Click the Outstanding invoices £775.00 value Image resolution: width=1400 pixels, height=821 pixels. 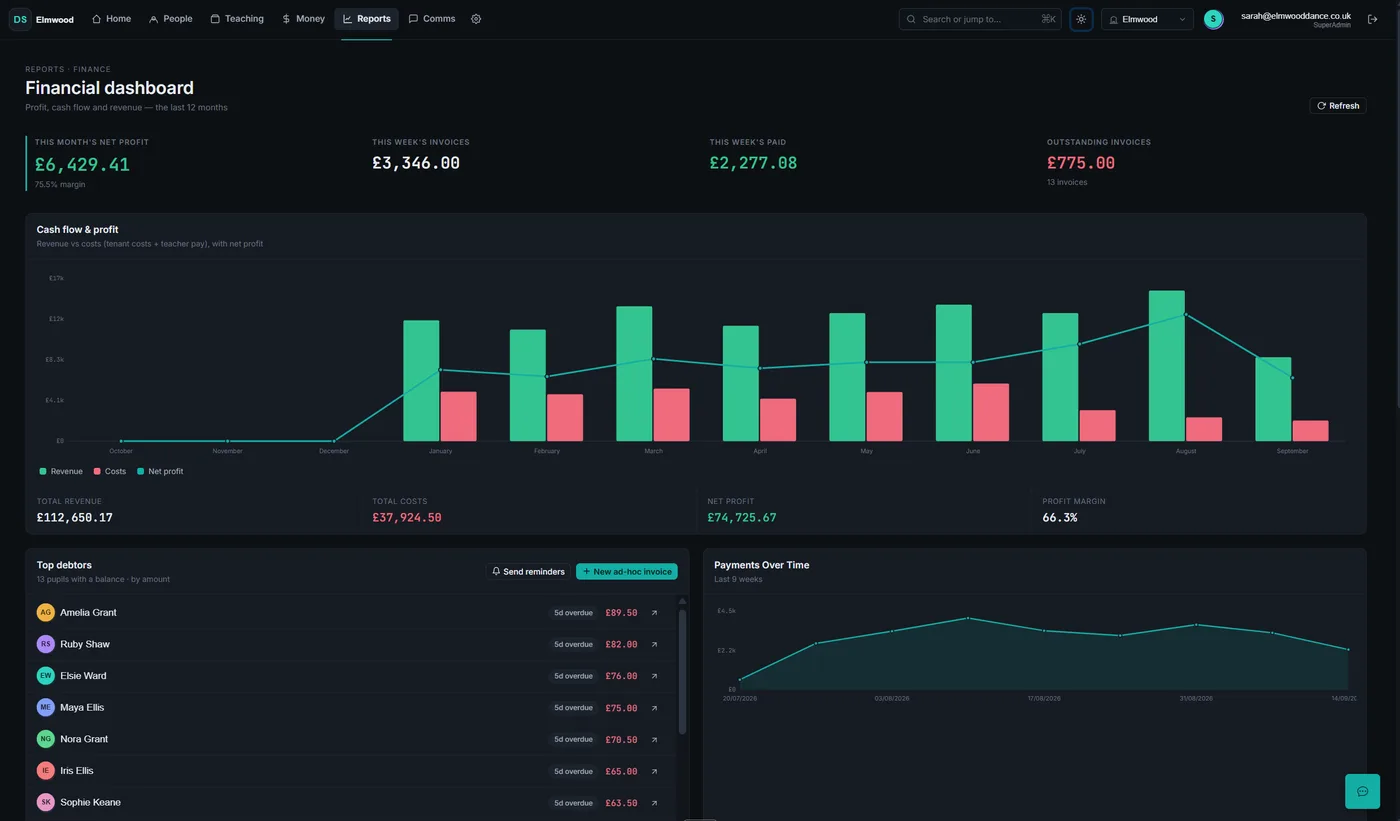(1081, 163)
